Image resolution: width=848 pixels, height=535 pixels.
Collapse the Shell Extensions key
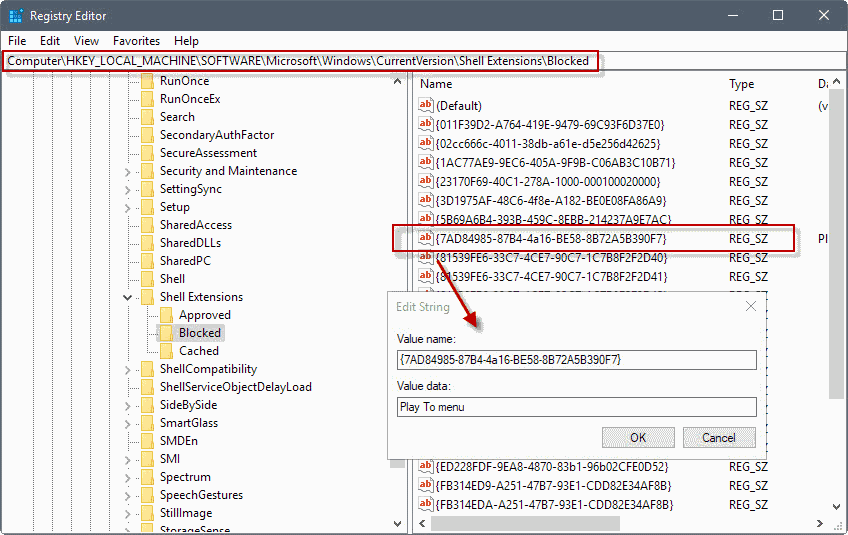[x=128, y=298]
